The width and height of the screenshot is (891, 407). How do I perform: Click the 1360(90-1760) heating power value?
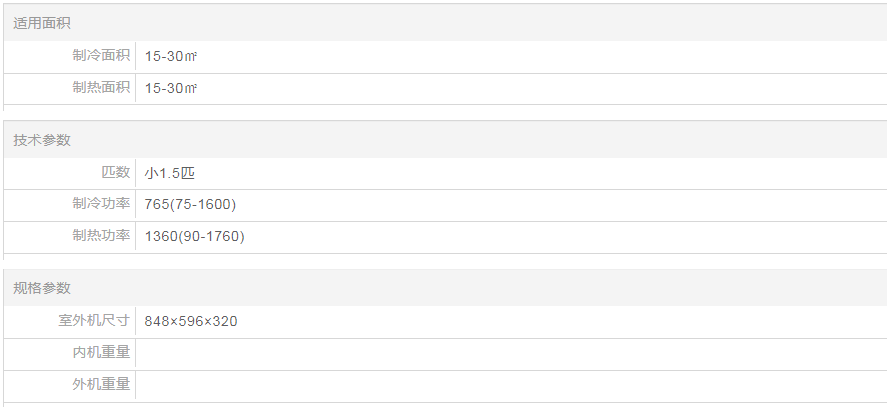coord(194,237)
